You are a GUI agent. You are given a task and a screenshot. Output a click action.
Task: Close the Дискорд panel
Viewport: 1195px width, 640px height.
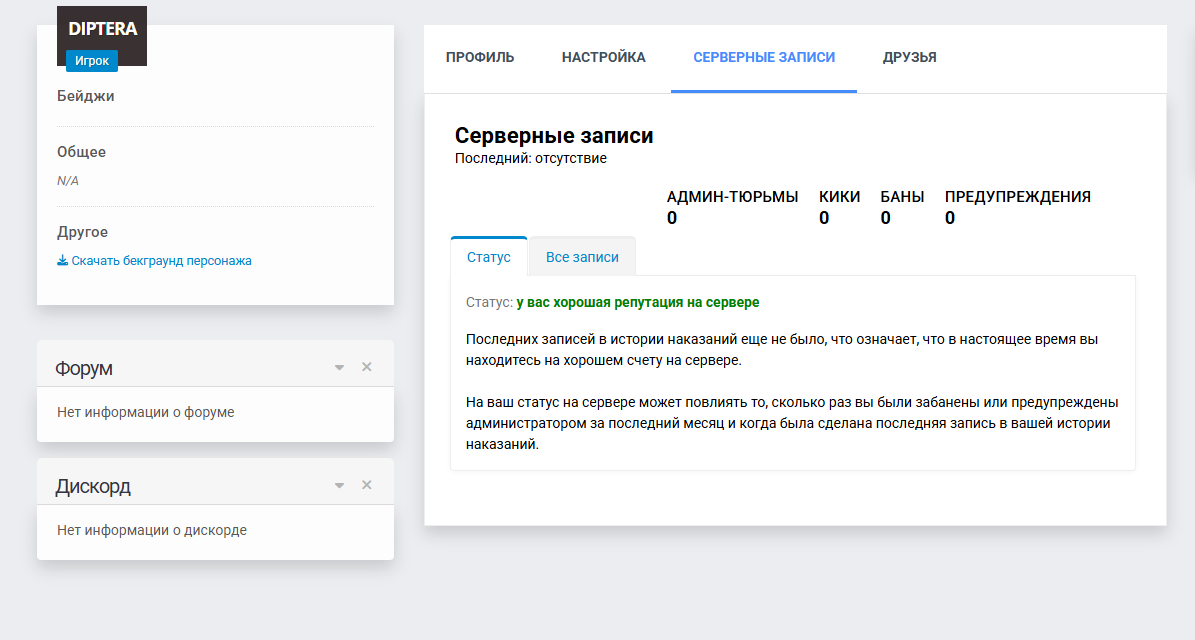tap(366, 485)
